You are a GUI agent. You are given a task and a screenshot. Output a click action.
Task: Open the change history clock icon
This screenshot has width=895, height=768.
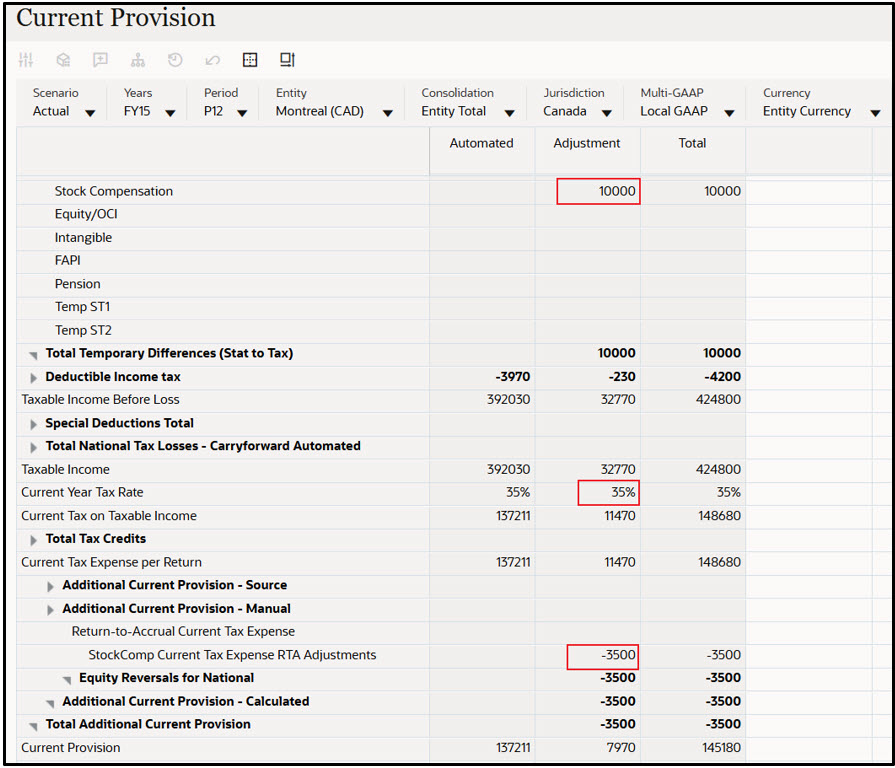pyautogui.click(x=175, y=59)
